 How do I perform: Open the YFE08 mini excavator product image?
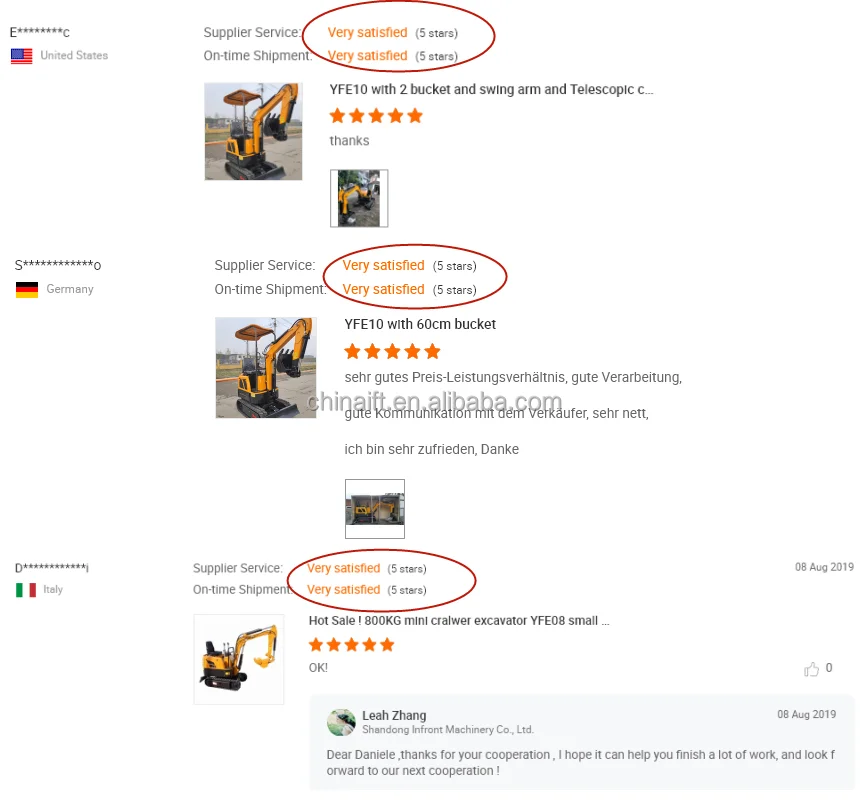239,659
